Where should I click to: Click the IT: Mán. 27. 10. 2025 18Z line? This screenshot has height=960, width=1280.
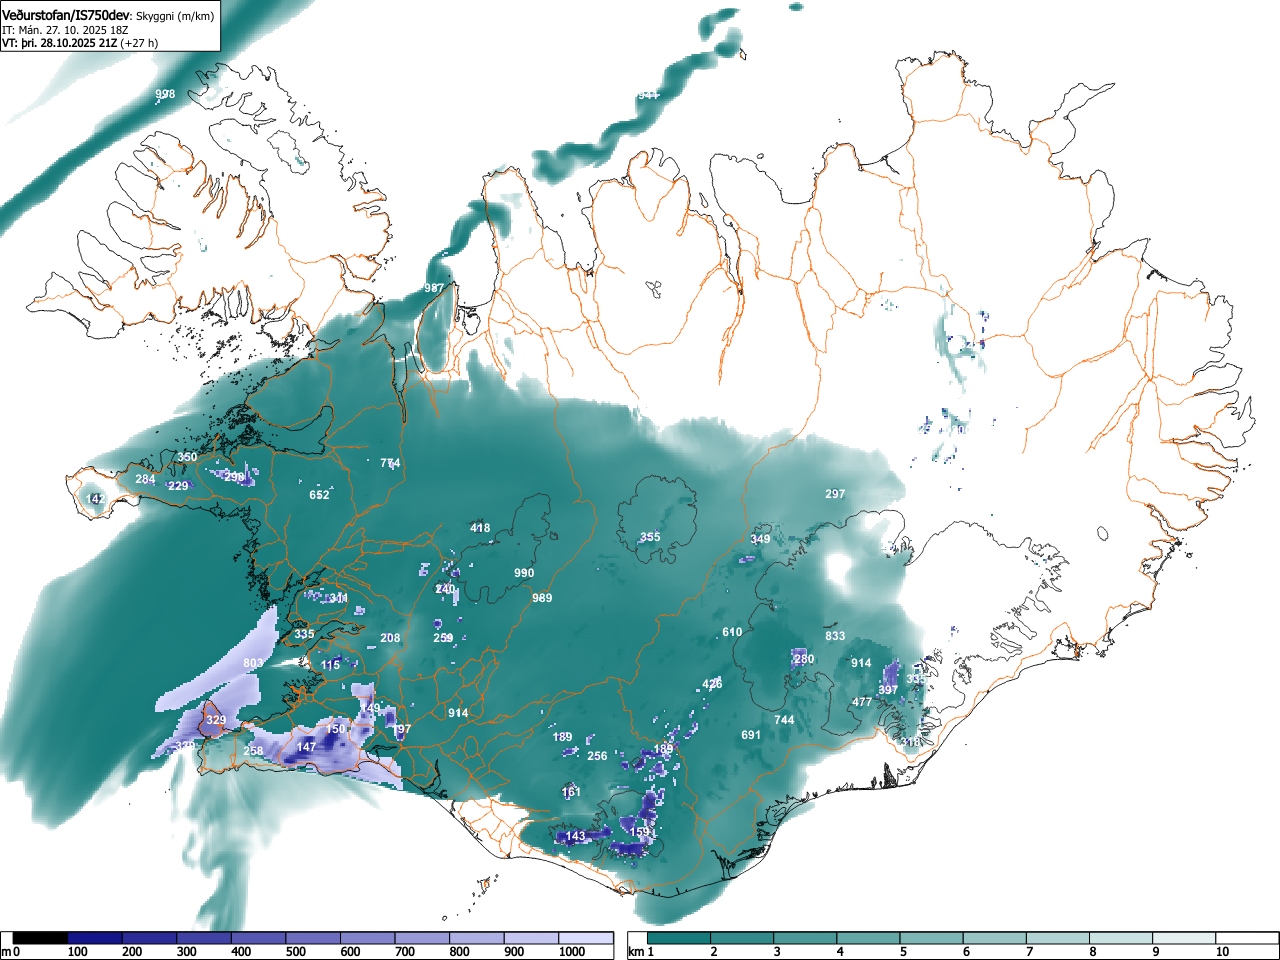(64, 30)
